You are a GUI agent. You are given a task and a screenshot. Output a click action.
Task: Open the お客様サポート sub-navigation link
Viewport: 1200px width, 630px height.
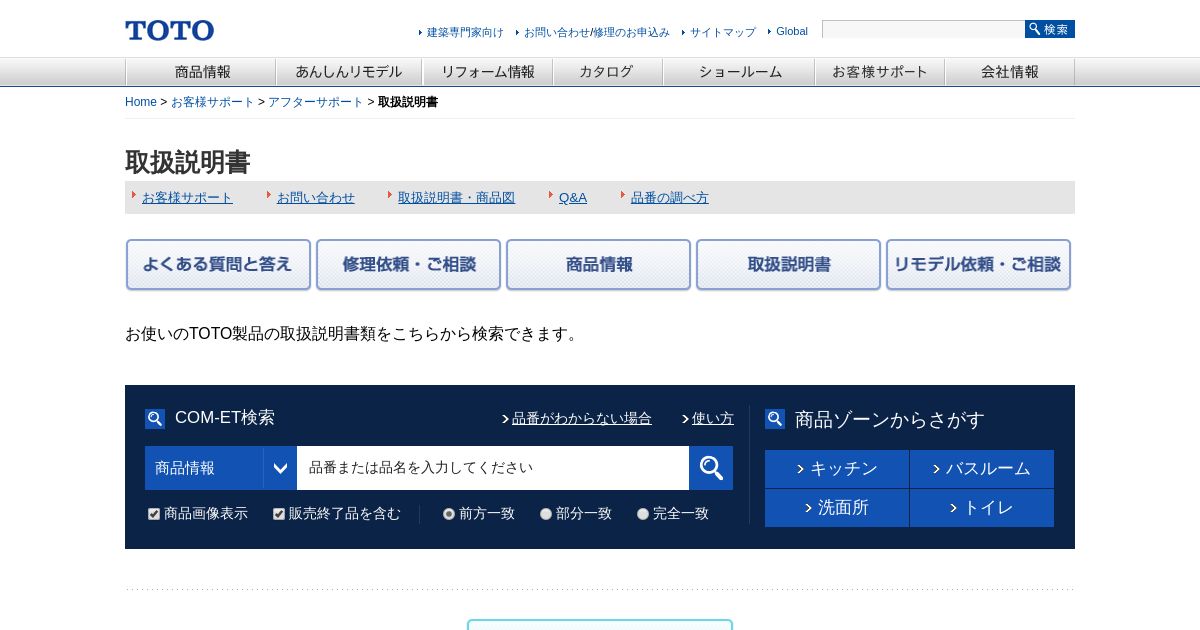click(x=187, y=198)
